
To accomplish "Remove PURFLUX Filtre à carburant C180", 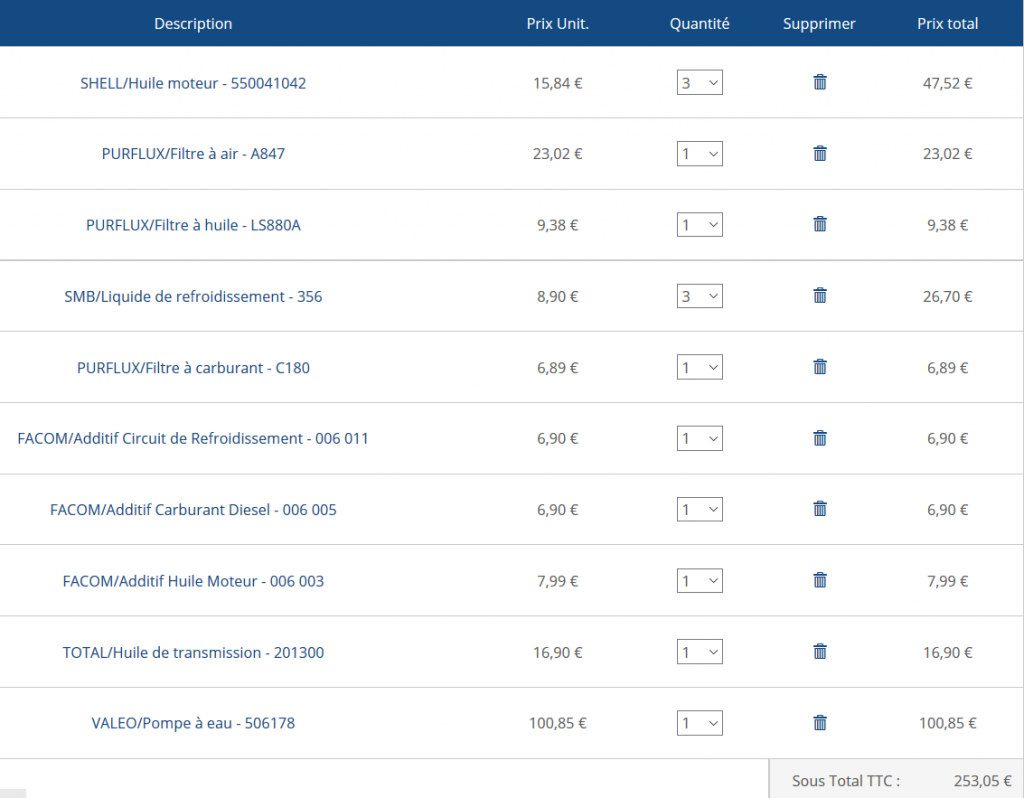I will 820,367.
